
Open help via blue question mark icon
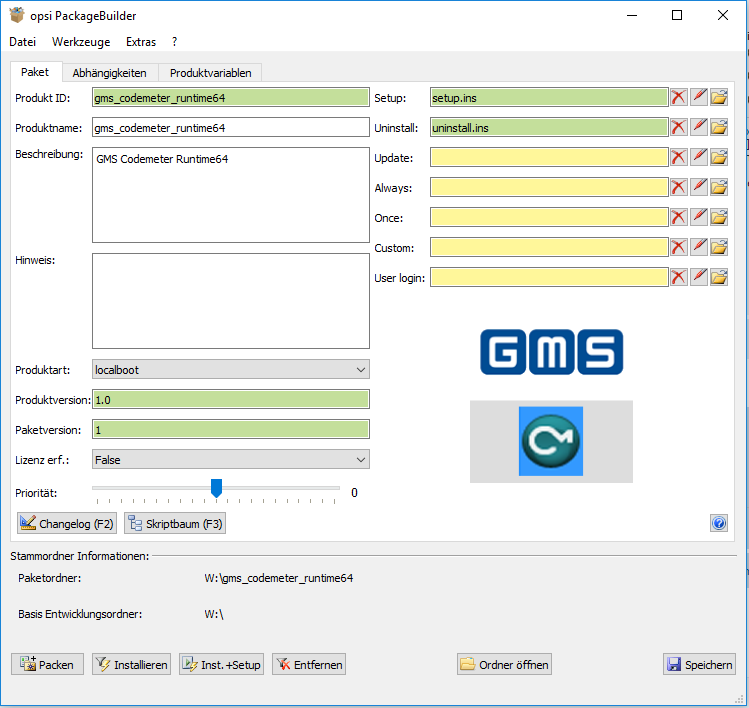tap(718, 523)
